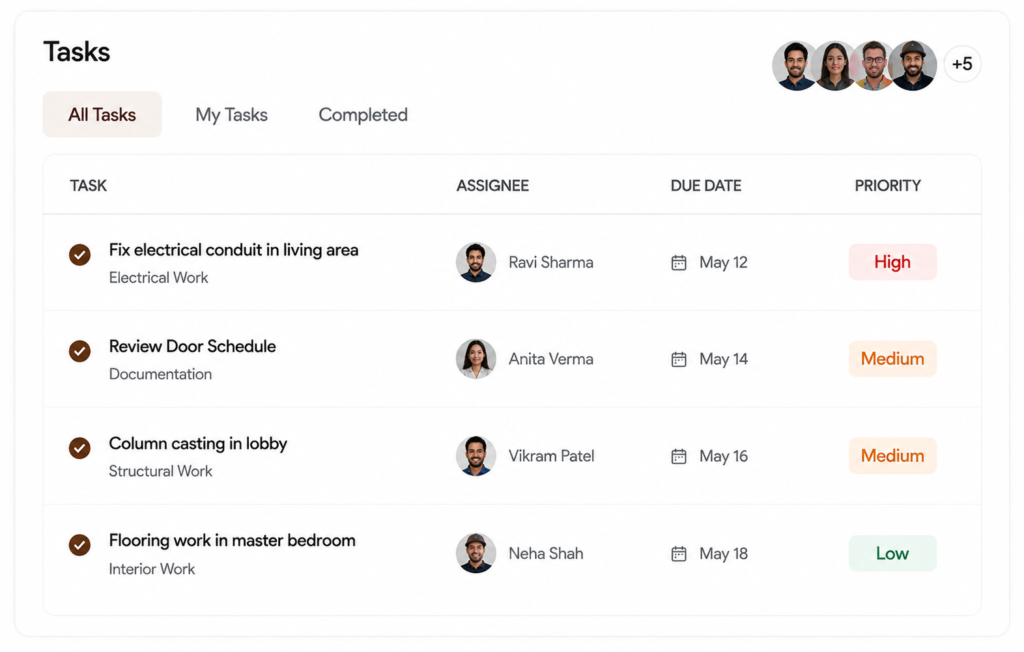
Task: Select Neha Shah's avatar in the table
Action: pyautogui.click(x=475, y=553)
